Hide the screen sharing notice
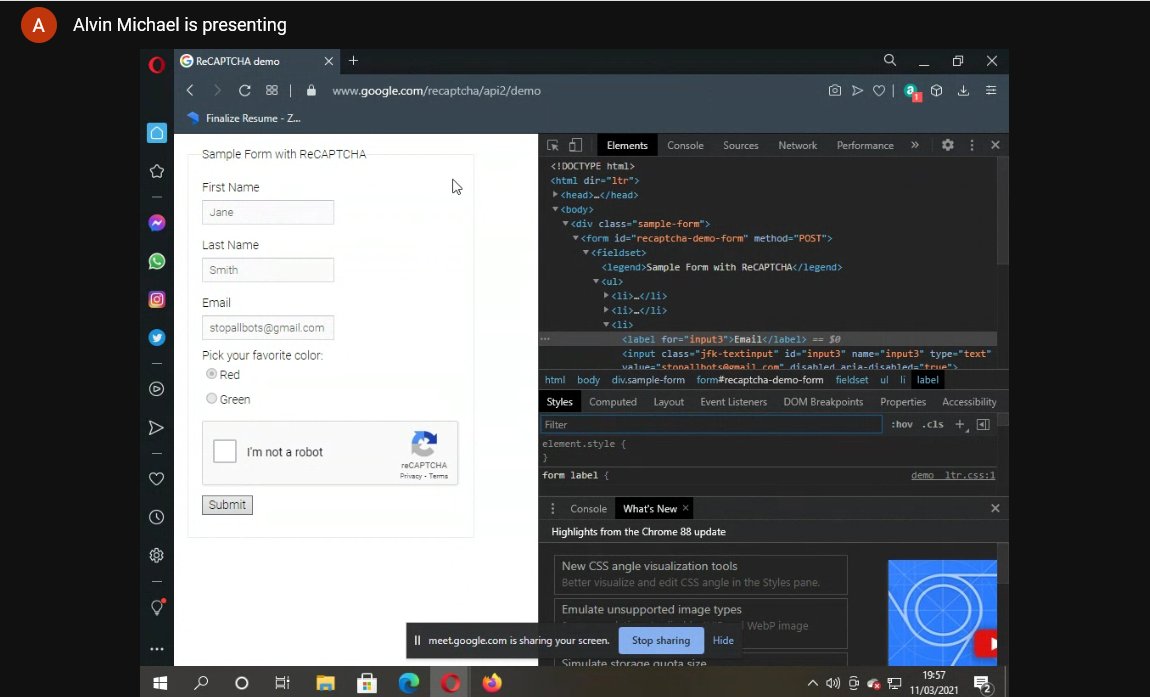Viewport: 1150px width, 697px height. point(723,641)
